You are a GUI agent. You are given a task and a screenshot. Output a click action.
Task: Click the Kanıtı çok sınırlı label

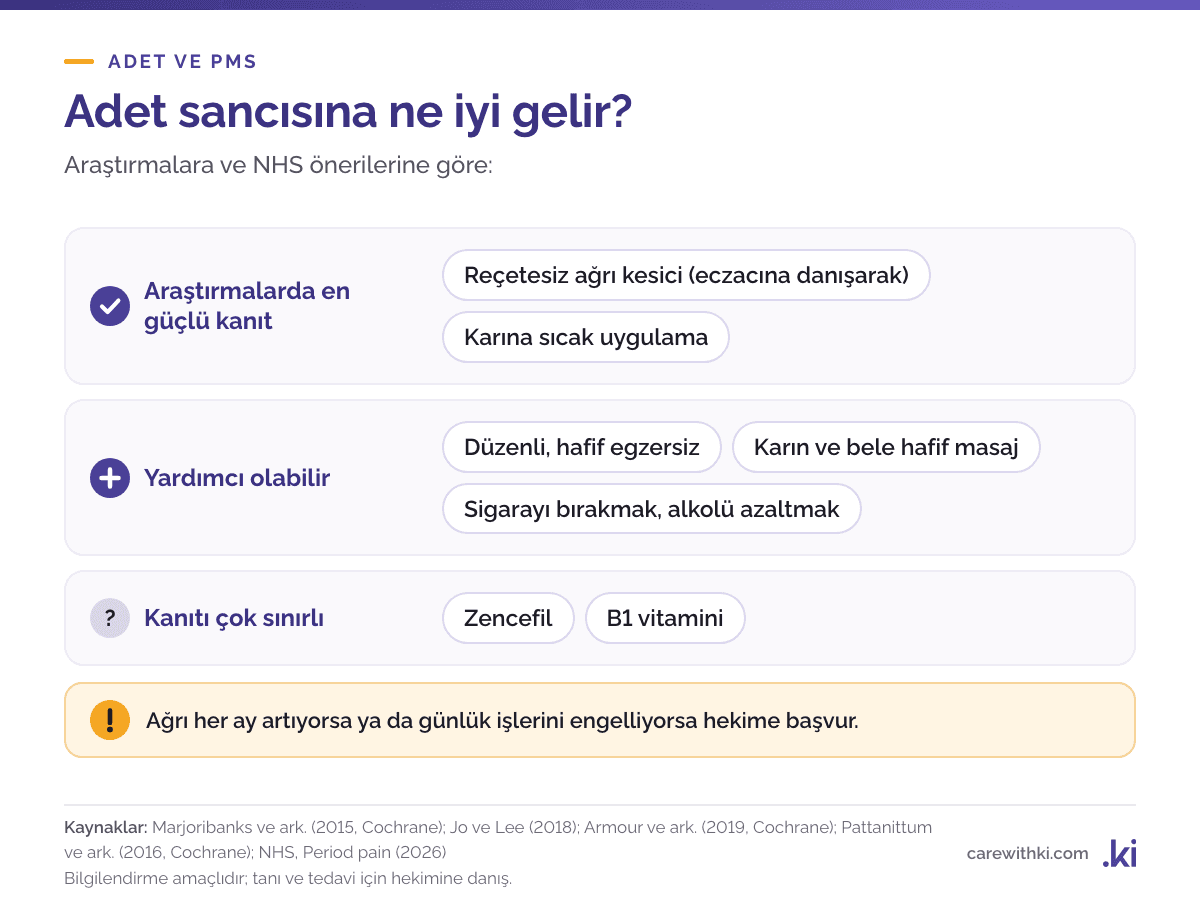[x=234, y=618]
